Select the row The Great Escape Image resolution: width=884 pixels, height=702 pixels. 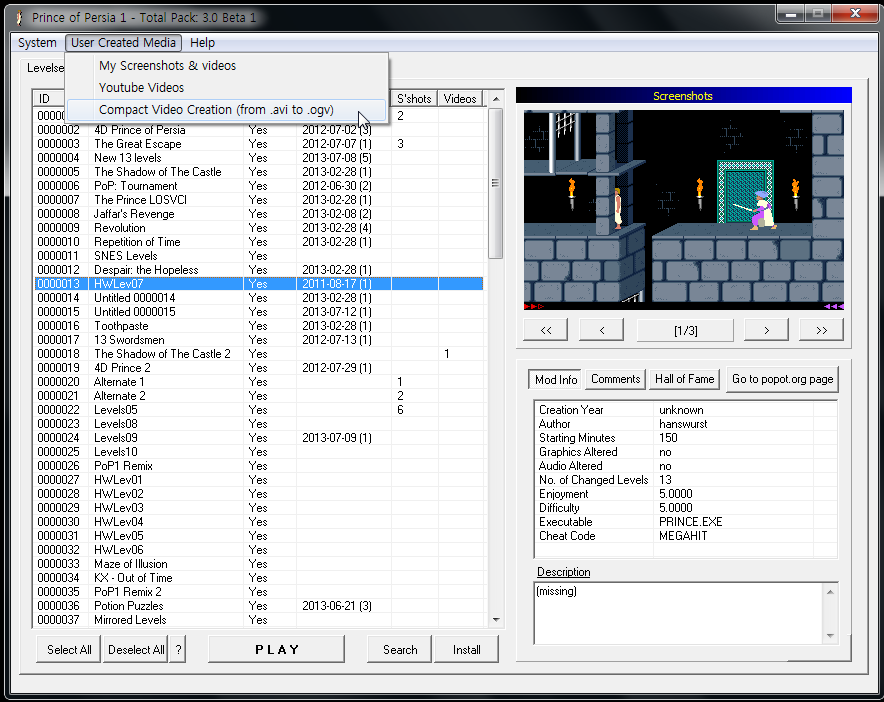point(259,144)
